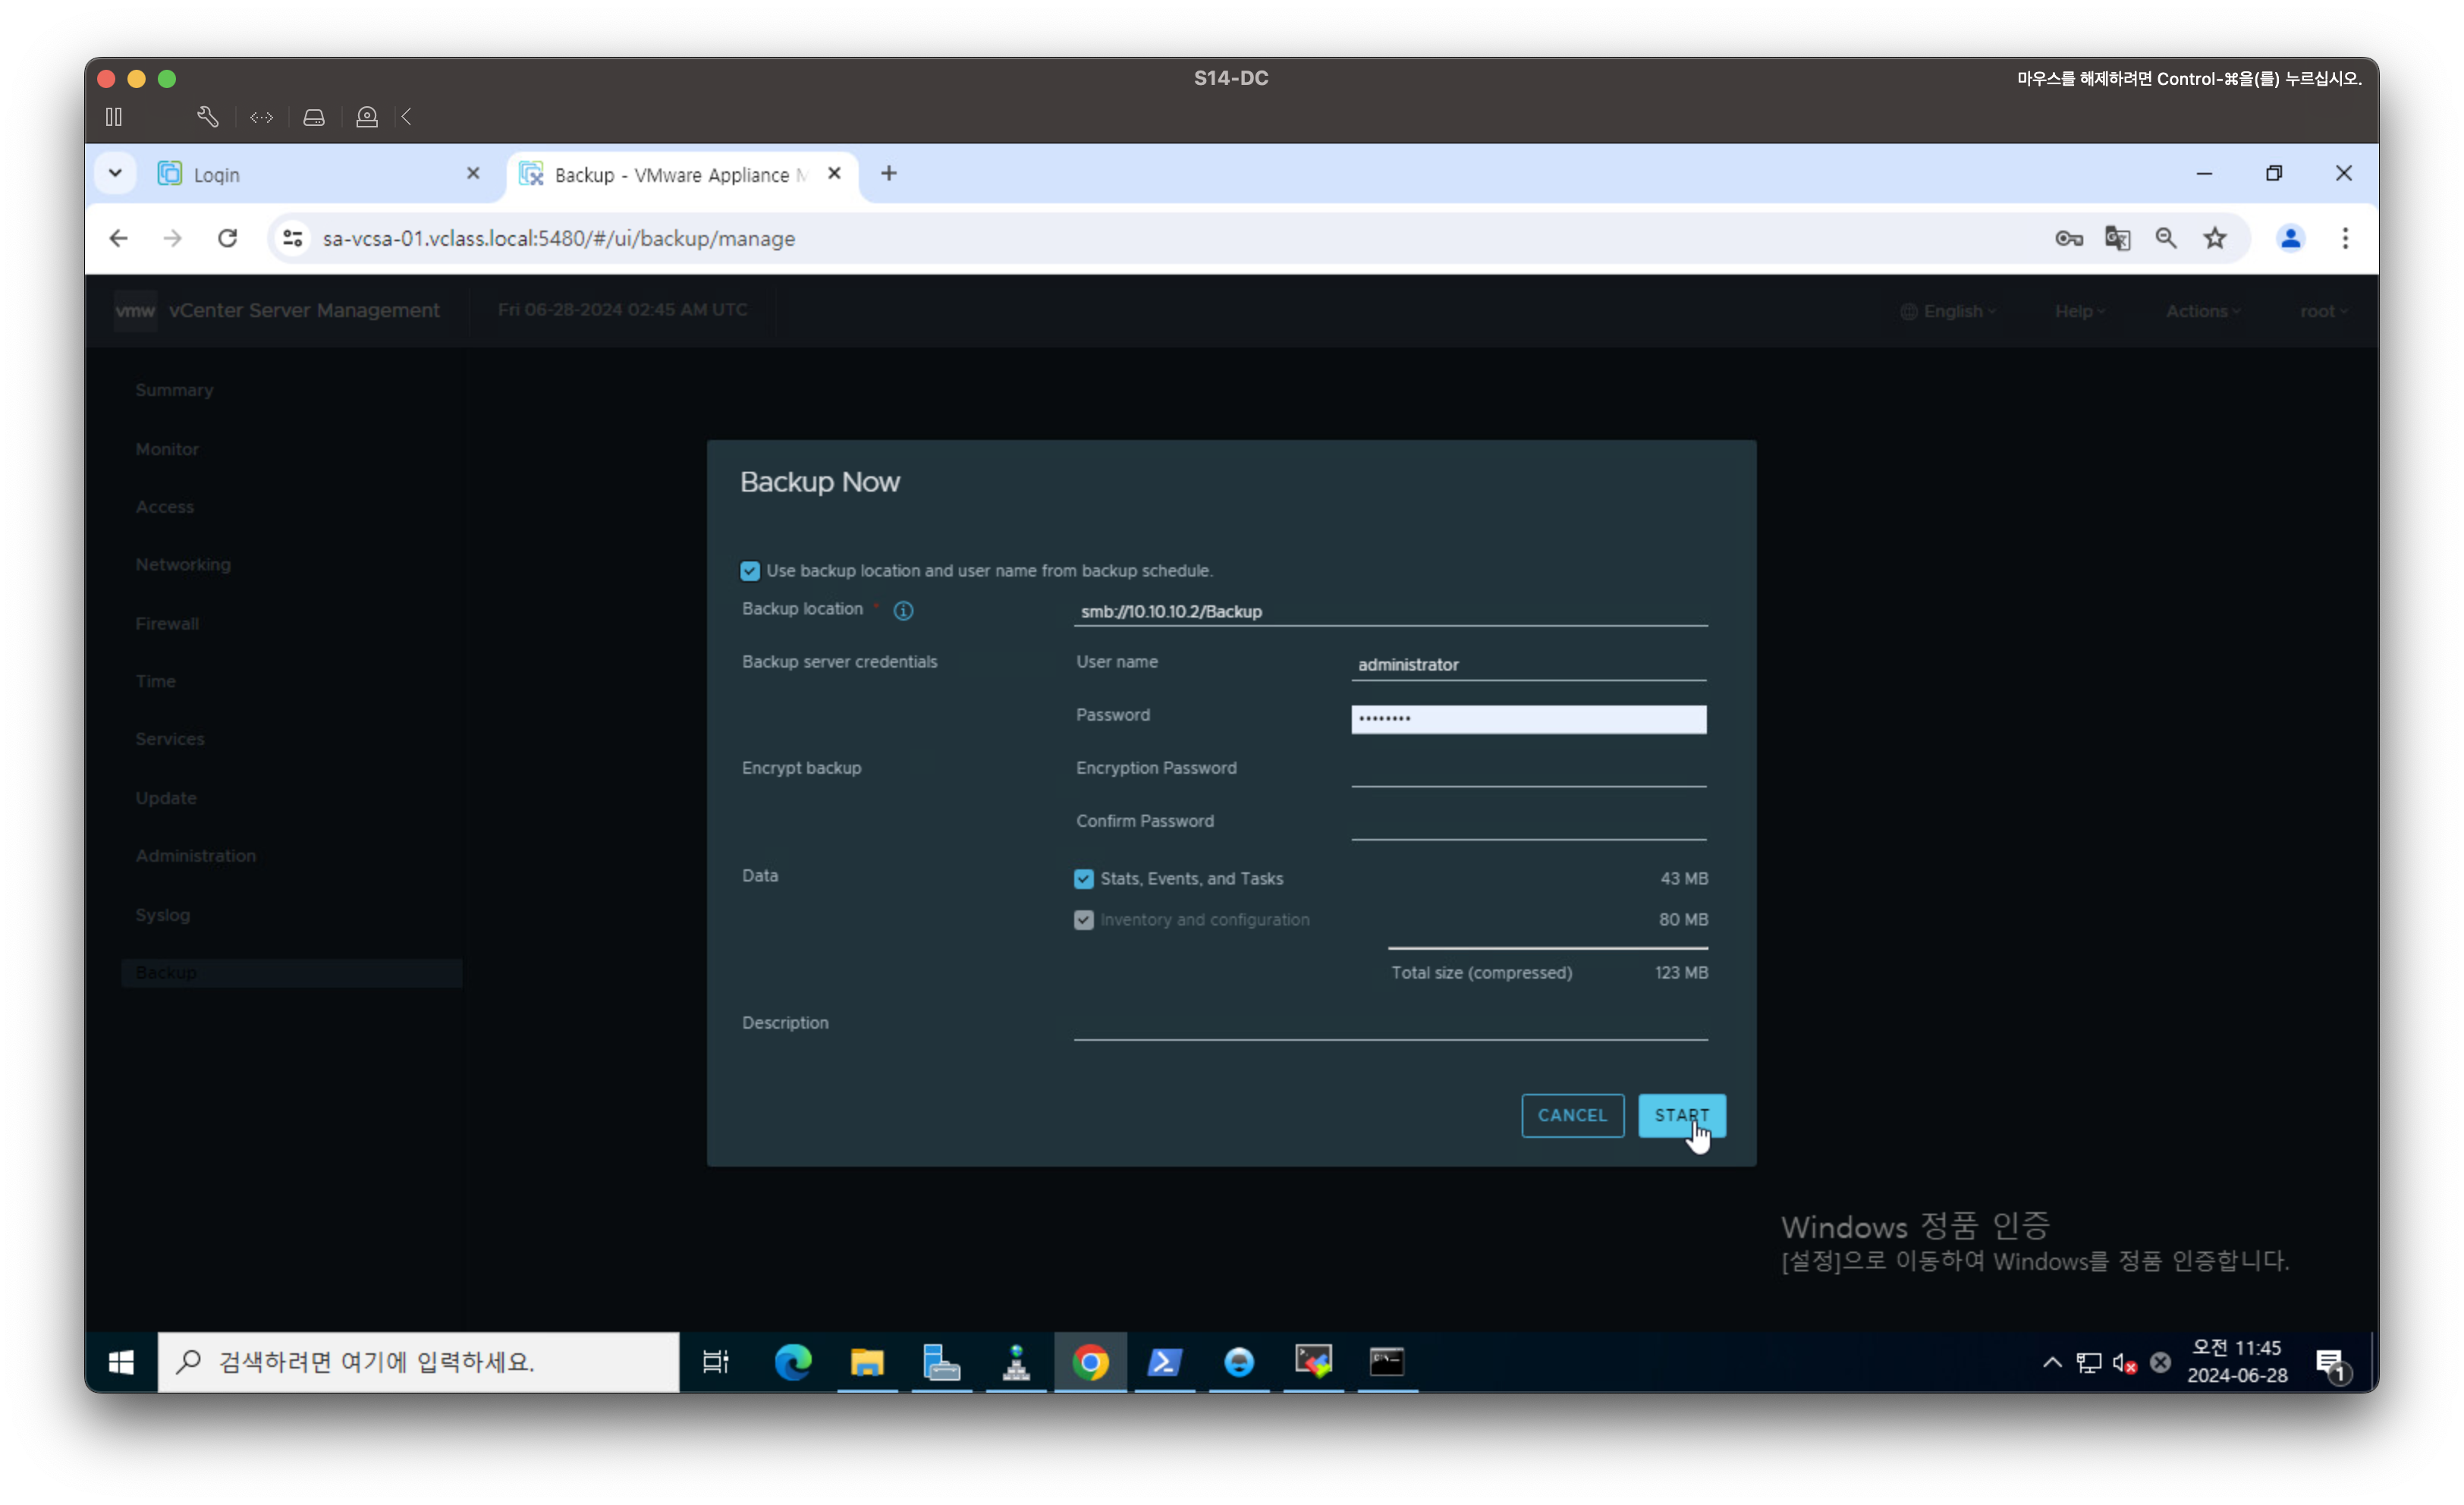This screenshot has height=1505, width=2464.
Task: Click the backup location info icon
Action: [903, 611]
